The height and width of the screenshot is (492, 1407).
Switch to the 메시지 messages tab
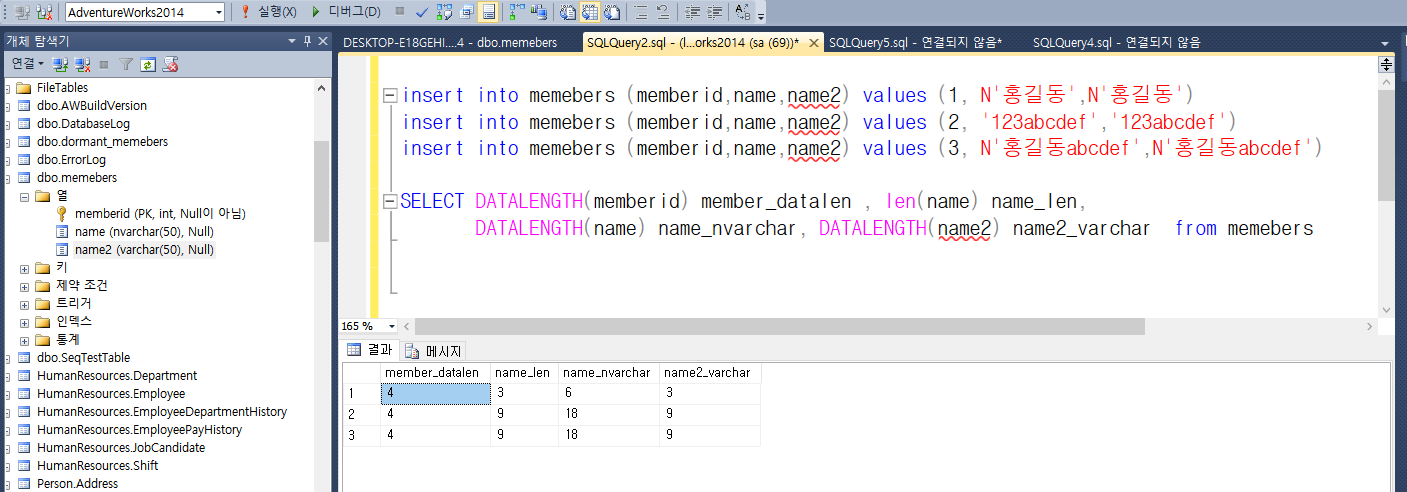pos(434,351)
